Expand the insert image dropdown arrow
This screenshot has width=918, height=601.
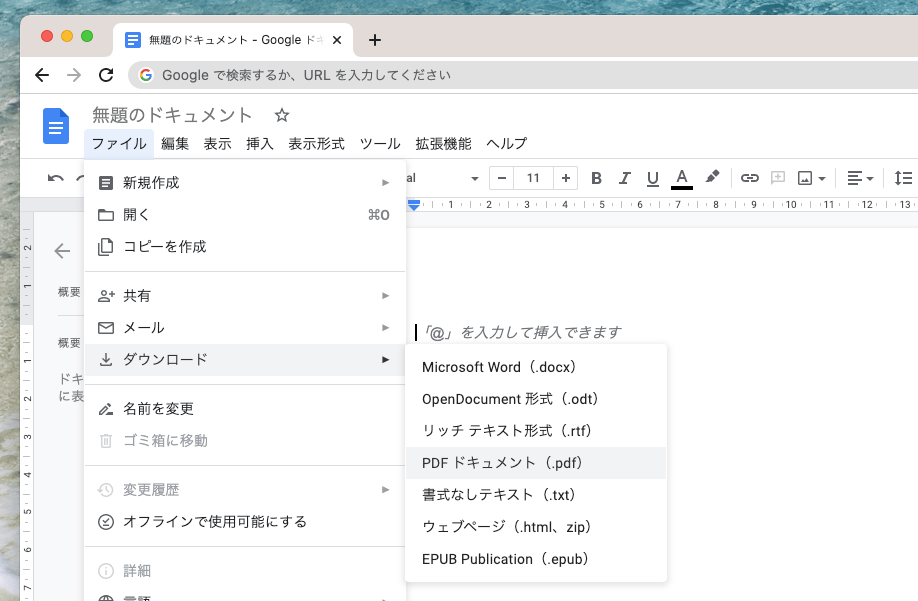[x=822, y=178]
